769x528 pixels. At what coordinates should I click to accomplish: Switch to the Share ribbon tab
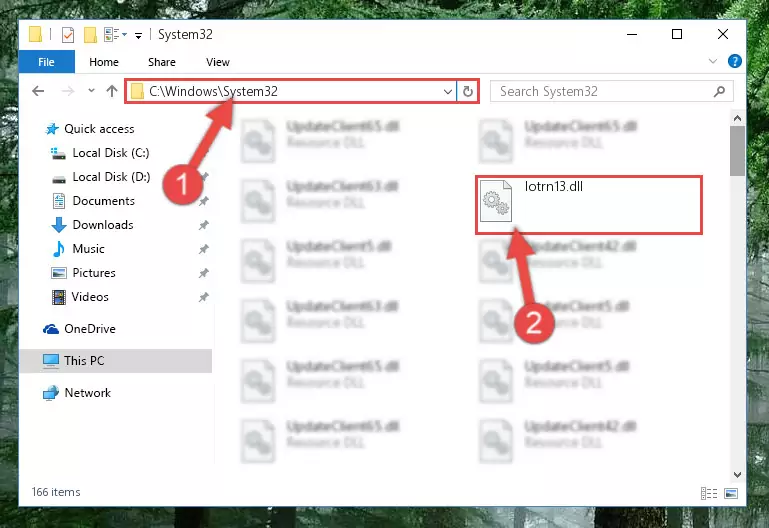(x=162, y=62)
